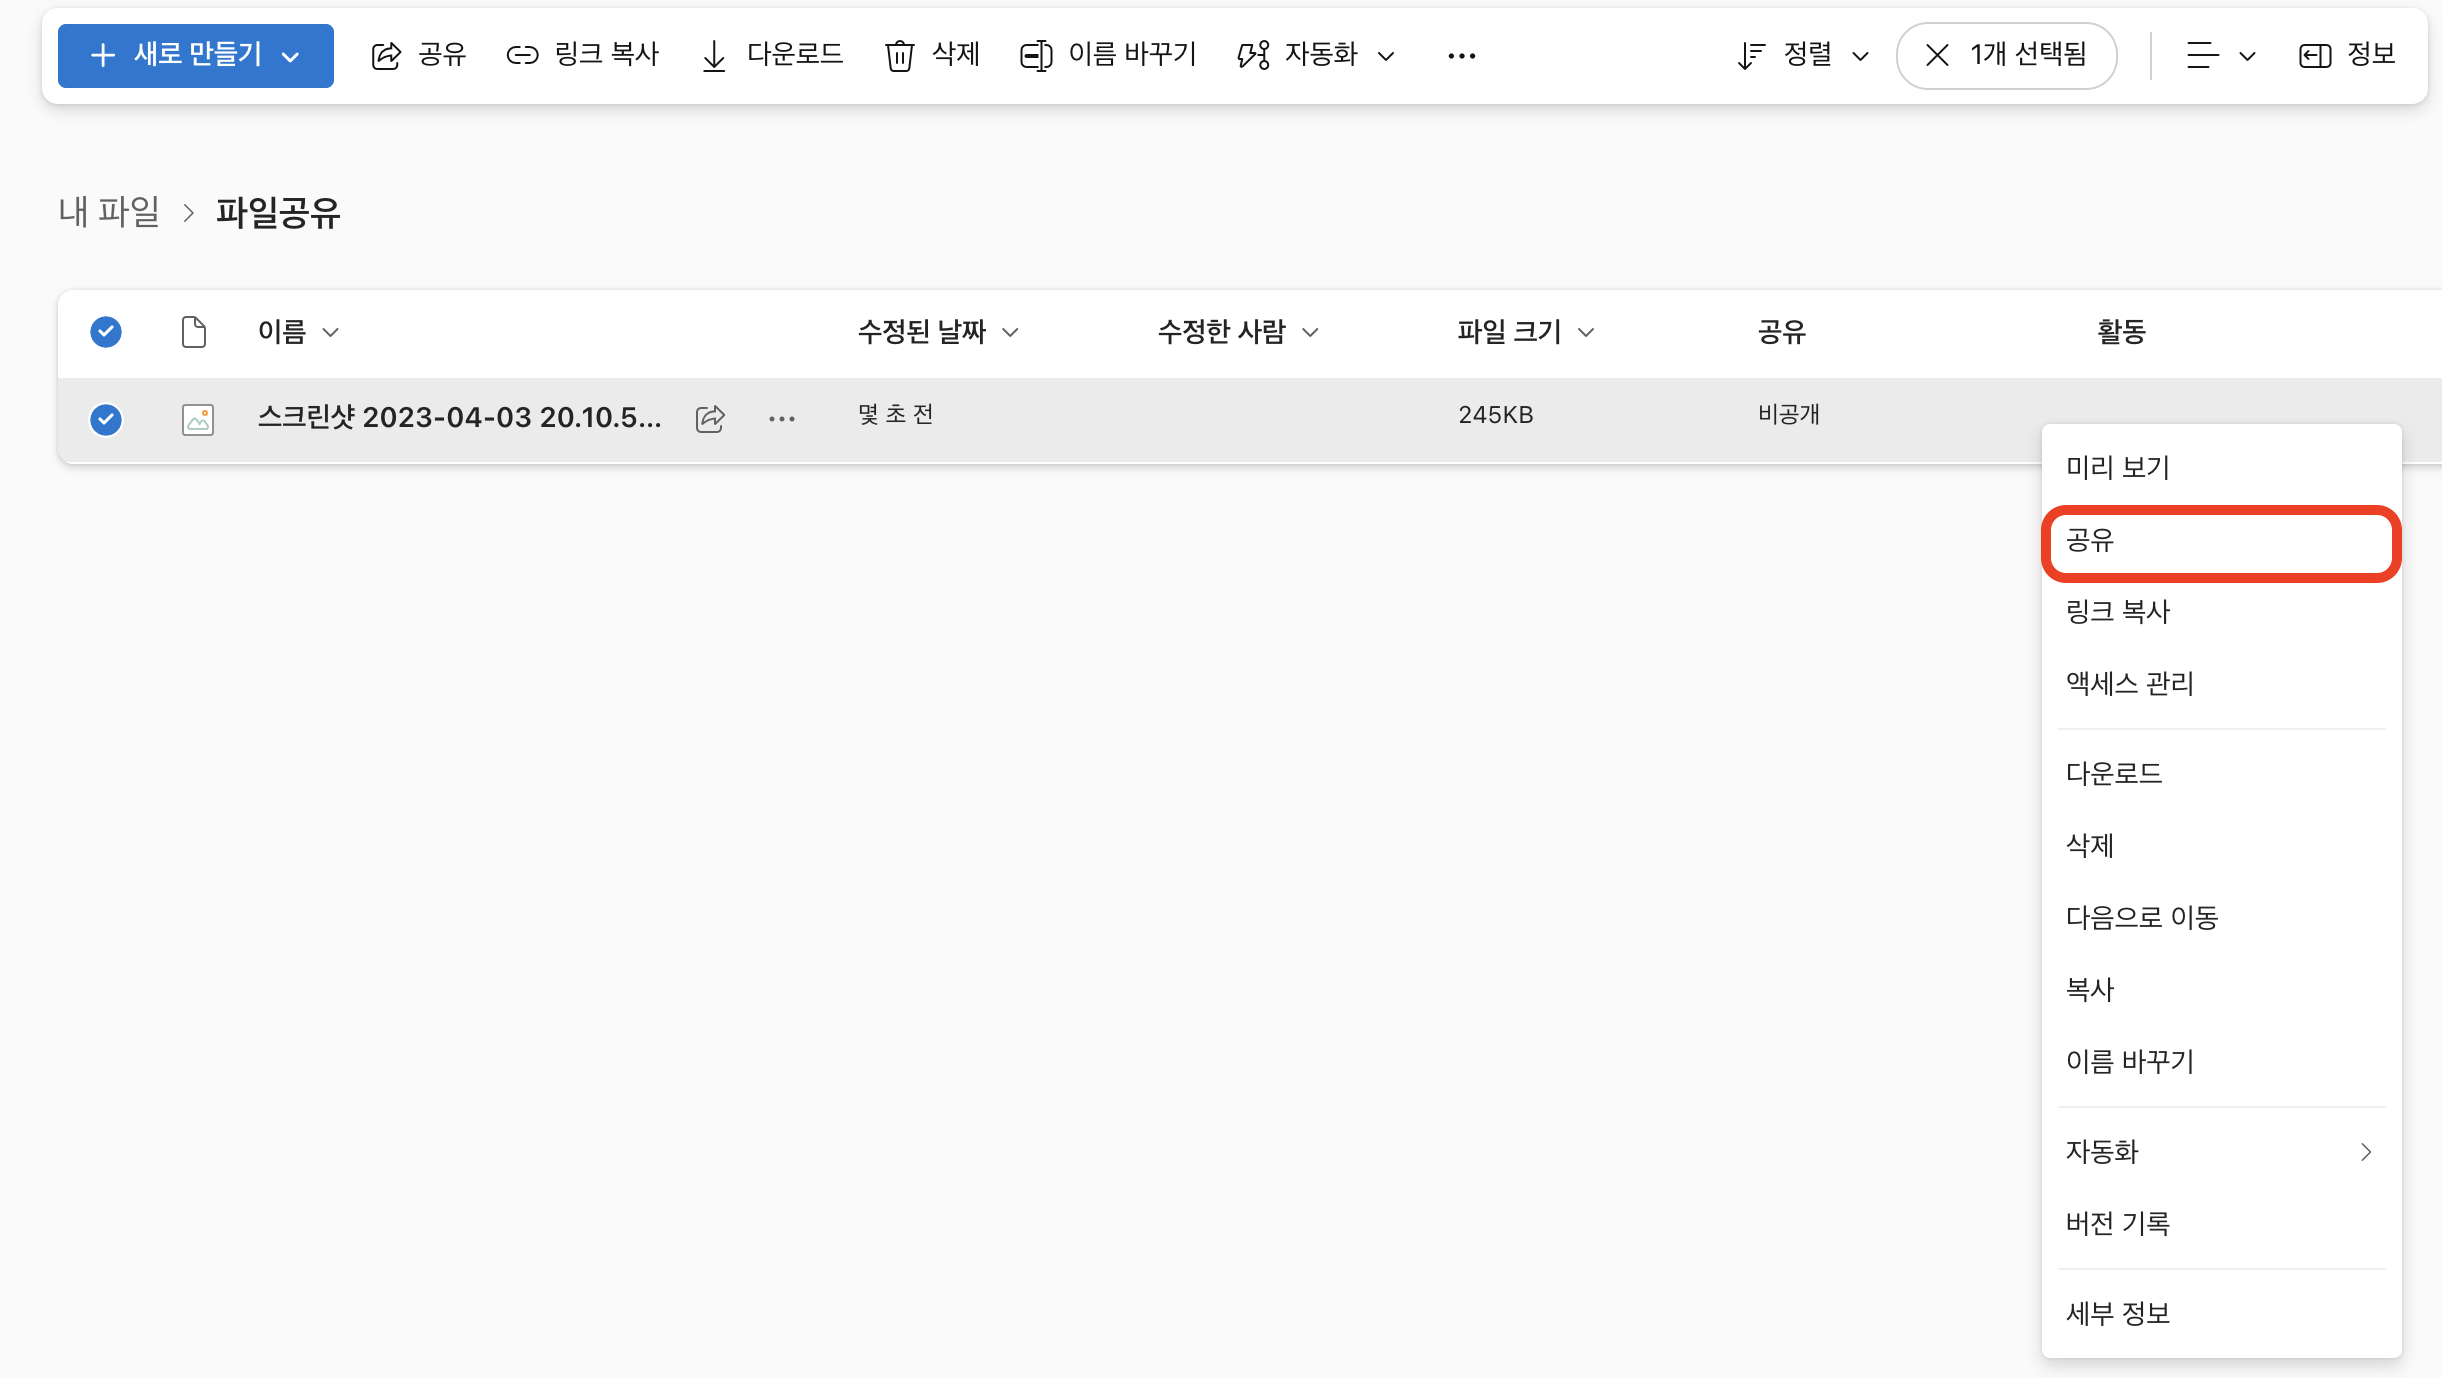
Task: Open the three-dot actions on the file row
Action: tap(782, 418)
